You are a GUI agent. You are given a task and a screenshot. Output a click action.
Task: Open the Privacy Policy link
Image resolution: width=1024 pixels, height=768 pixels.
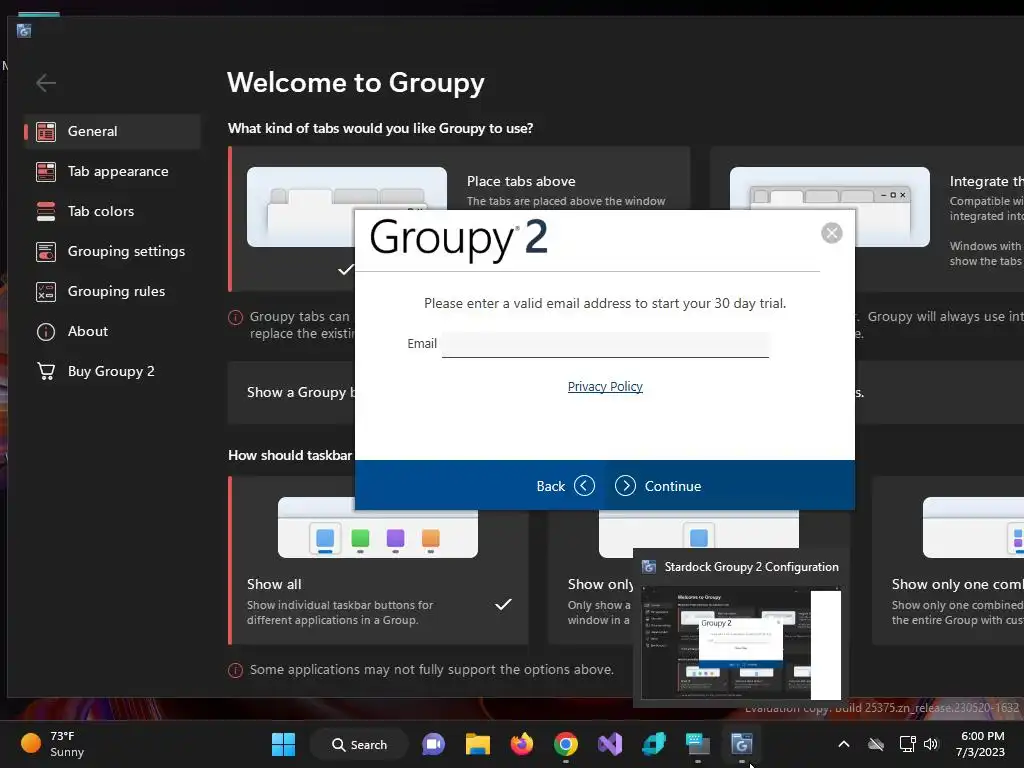pos(605,387)
